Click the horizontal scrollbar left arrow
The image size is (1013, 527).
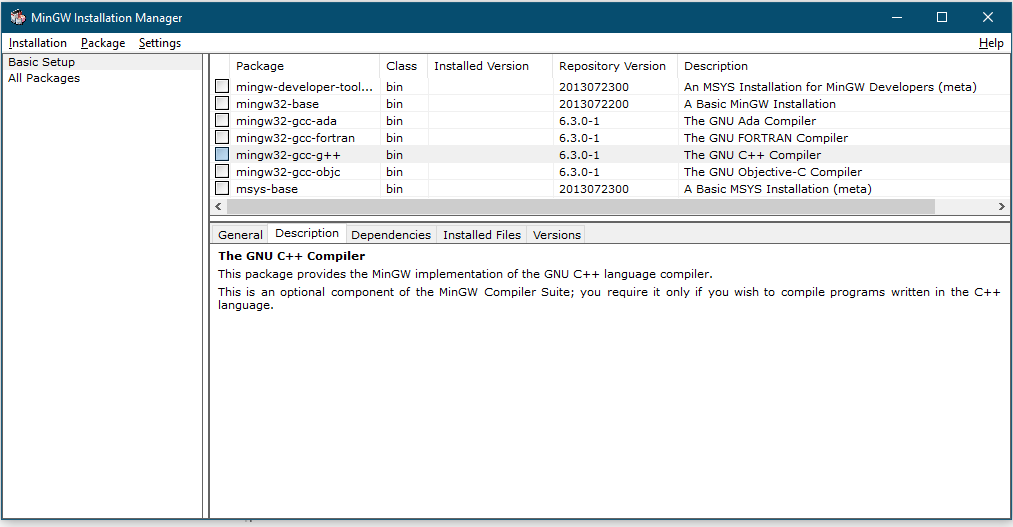[218, 207]
